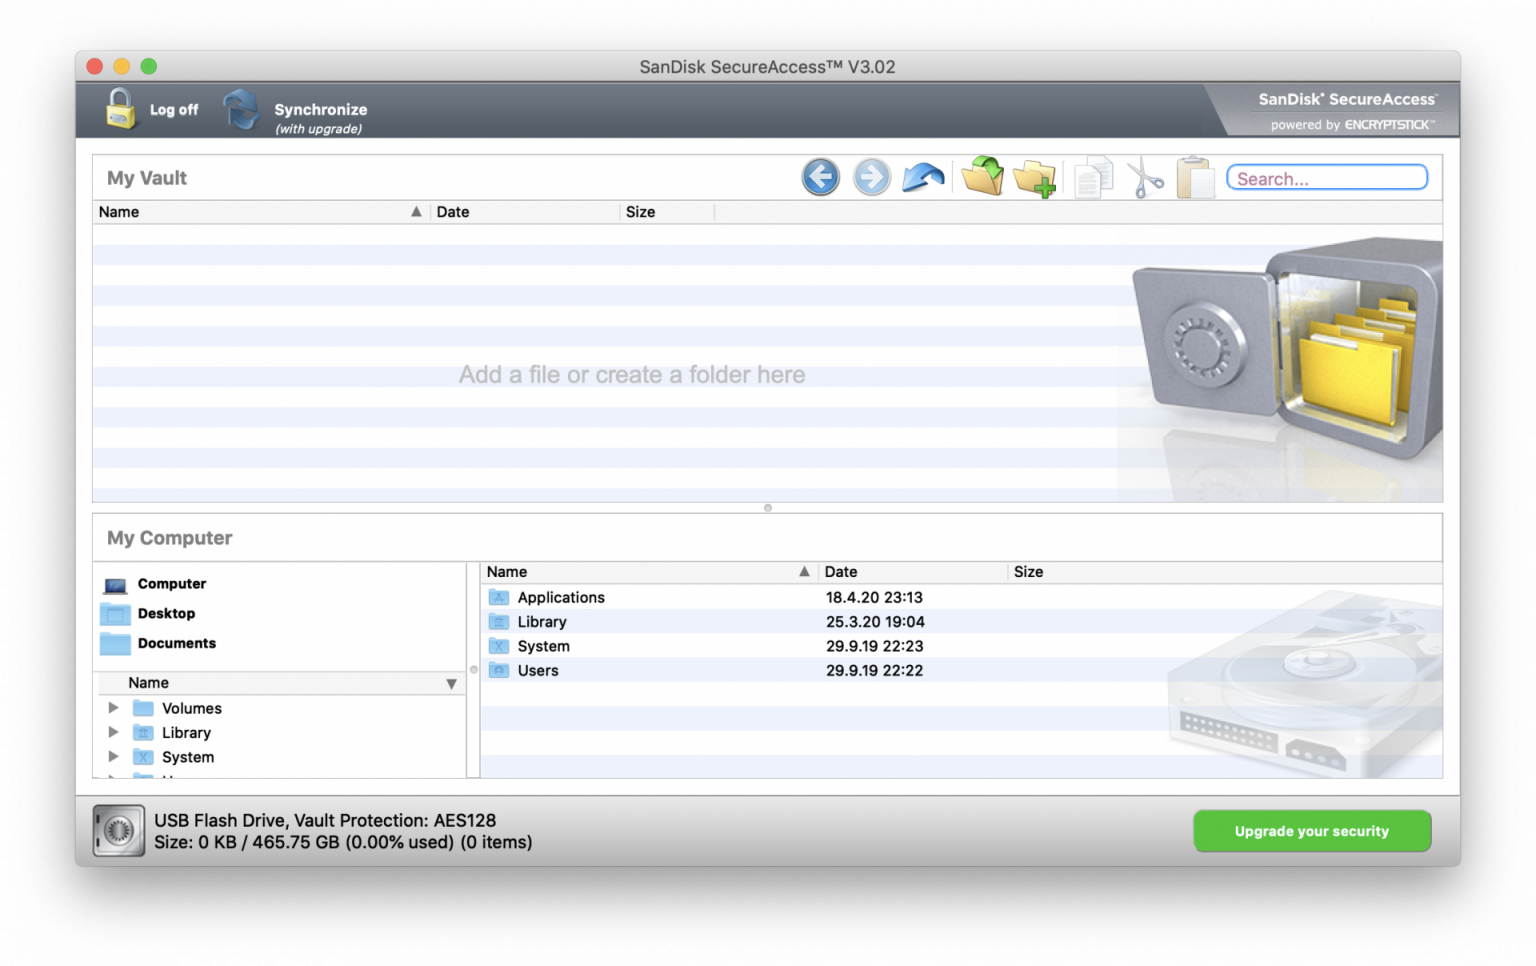Select Library in the folder tree
This screenshot has height=966, width=1536.
click(186, 733)
